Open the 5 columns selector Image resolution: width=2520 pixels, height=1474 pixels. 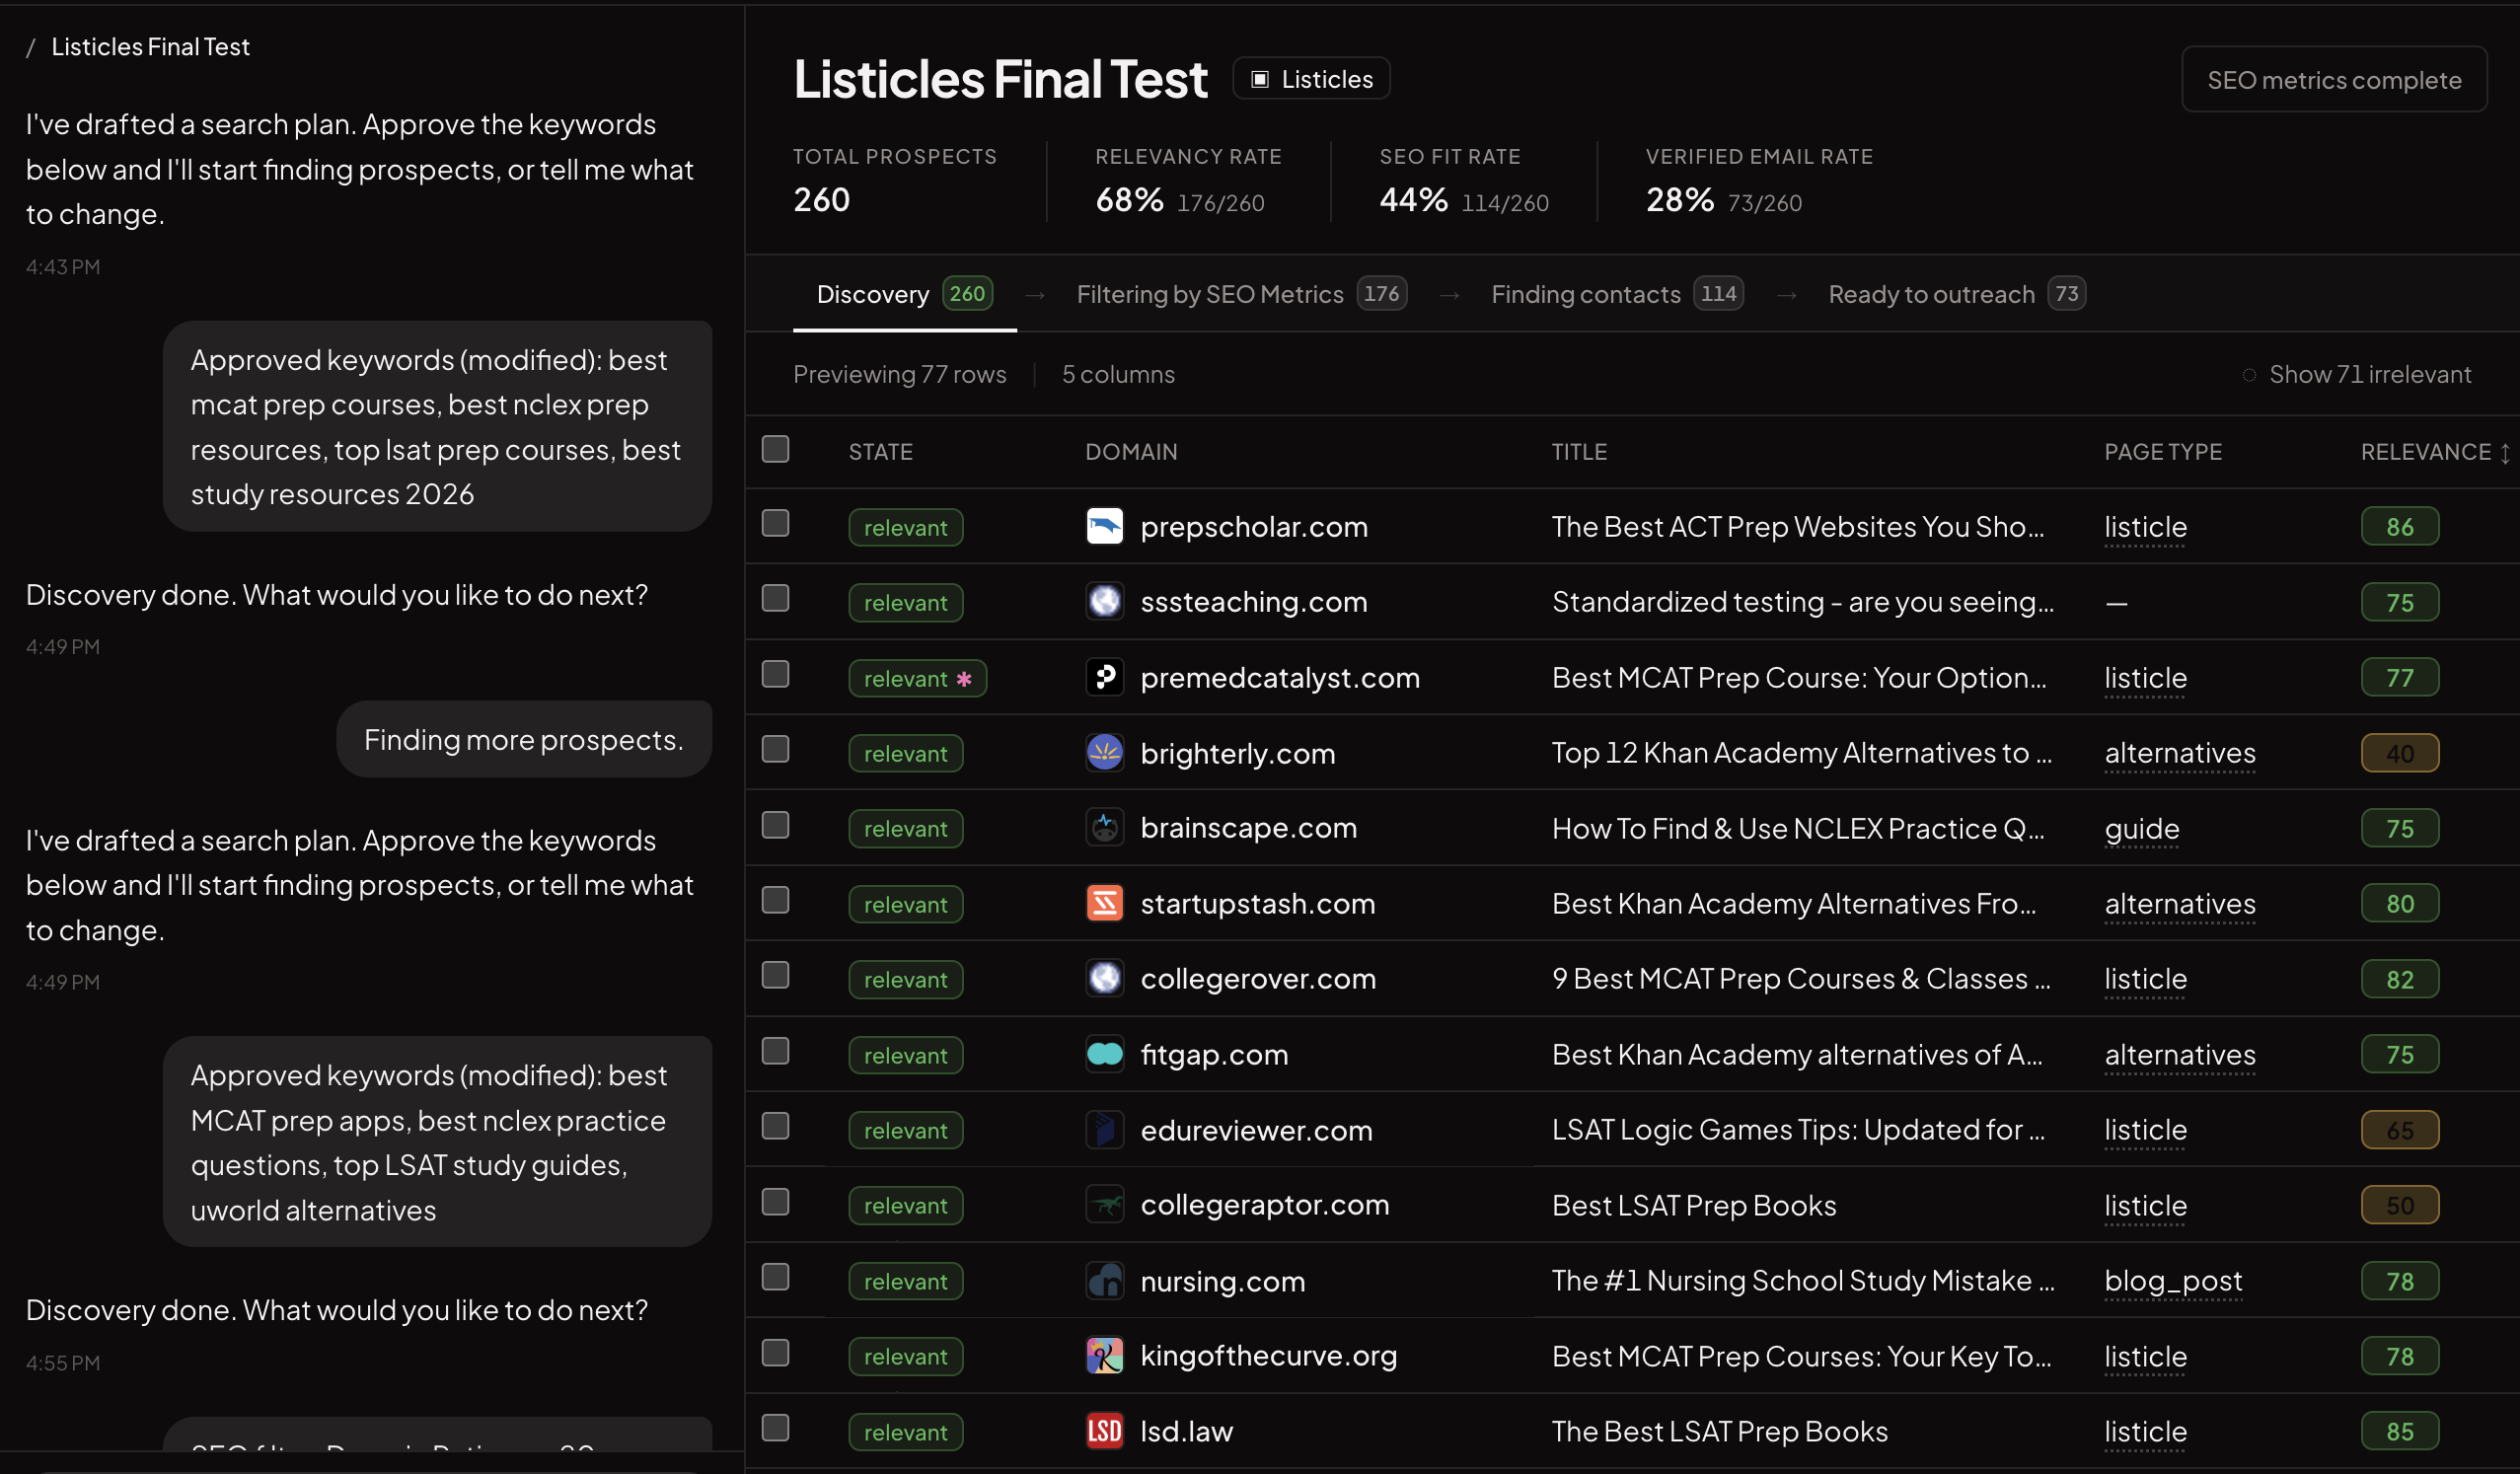click(1118, 374)
